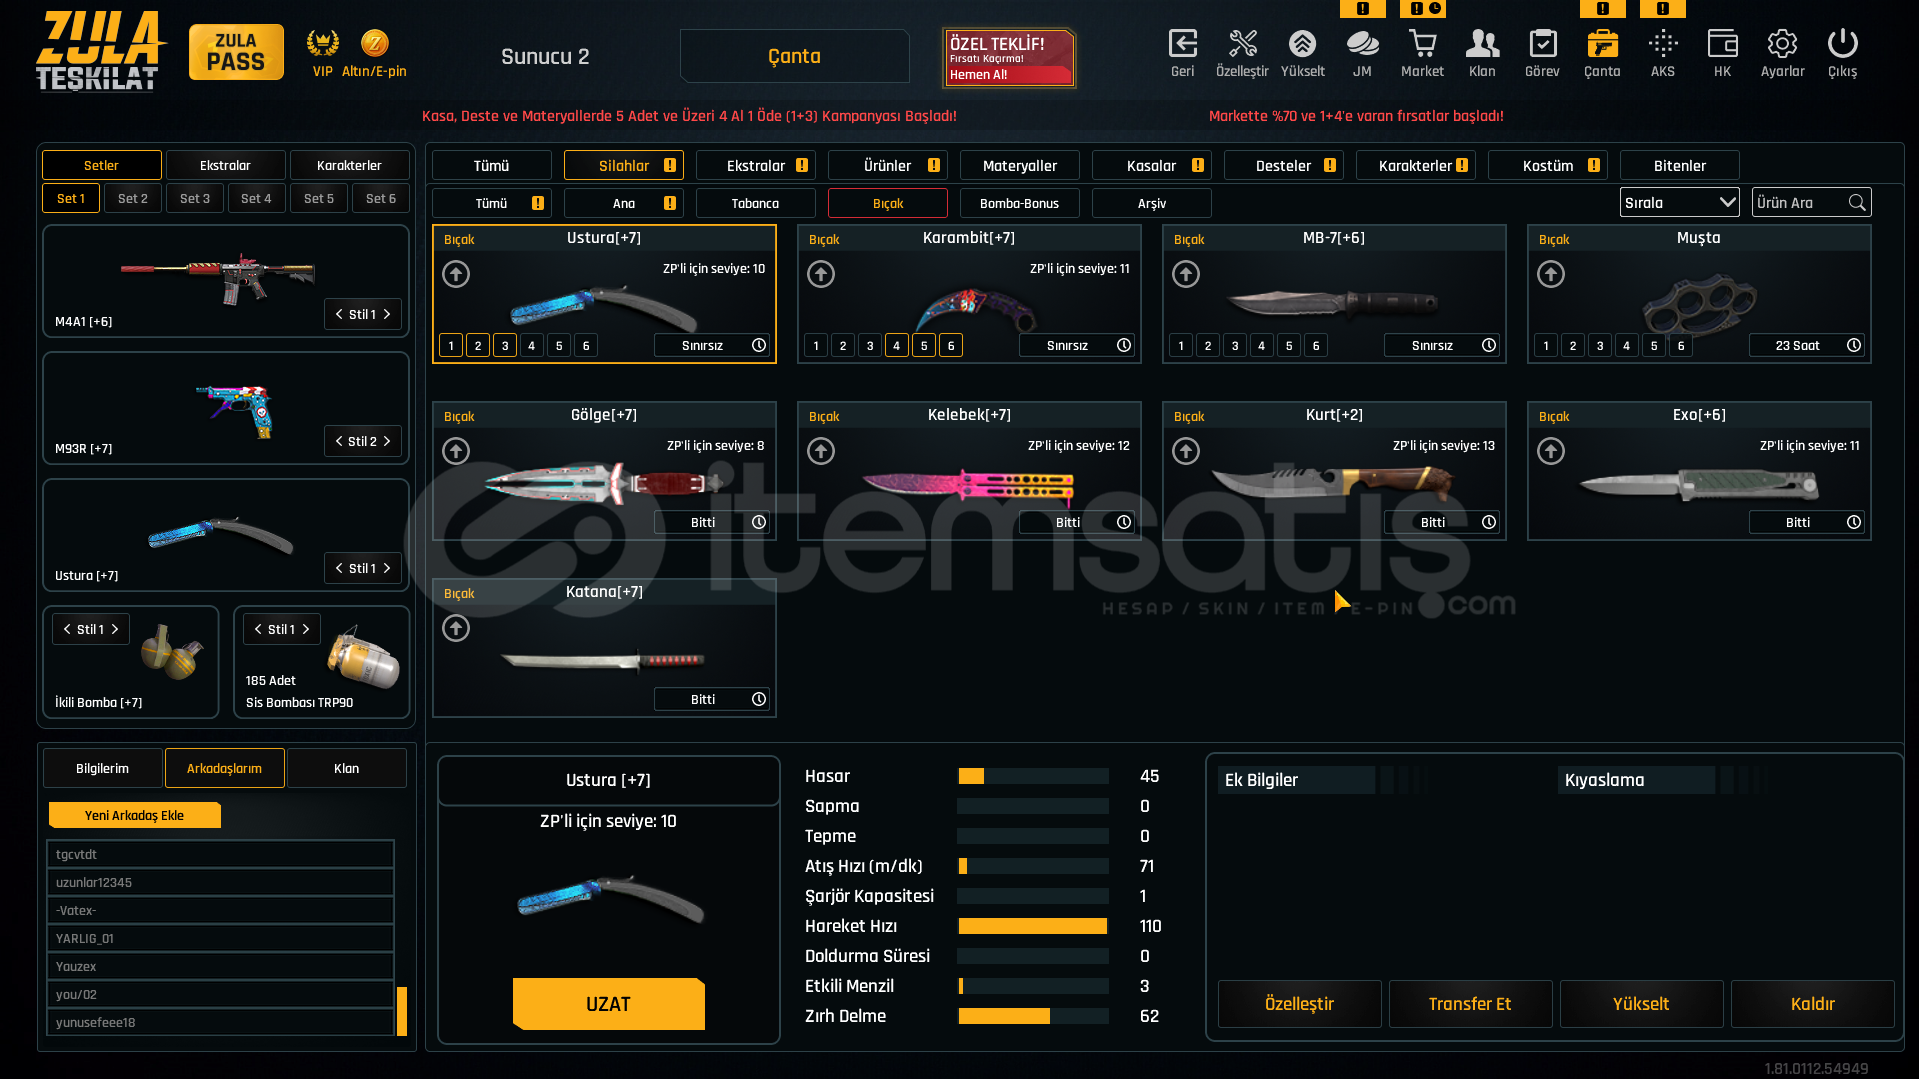Viewport: 1919px width, 1079px height.
Task: Click the upgrade arrow on Muşta card
Action: click(1551, 274)
